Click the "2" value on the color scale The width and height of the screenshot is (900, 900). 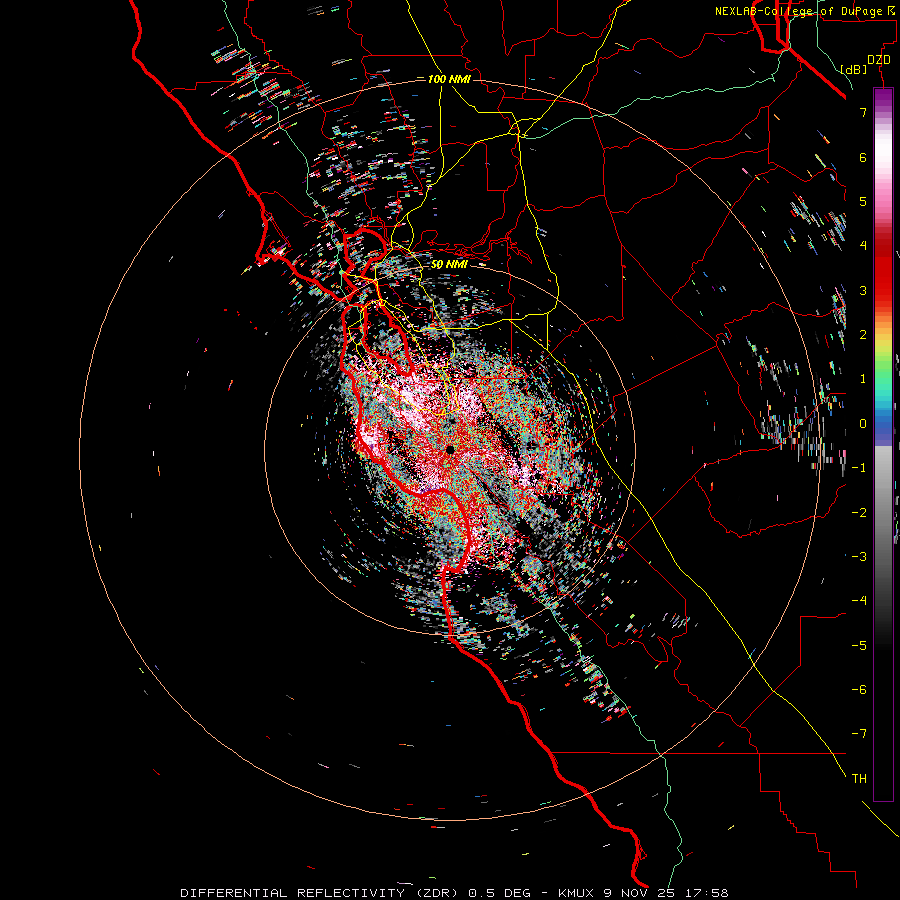(863, 335)
